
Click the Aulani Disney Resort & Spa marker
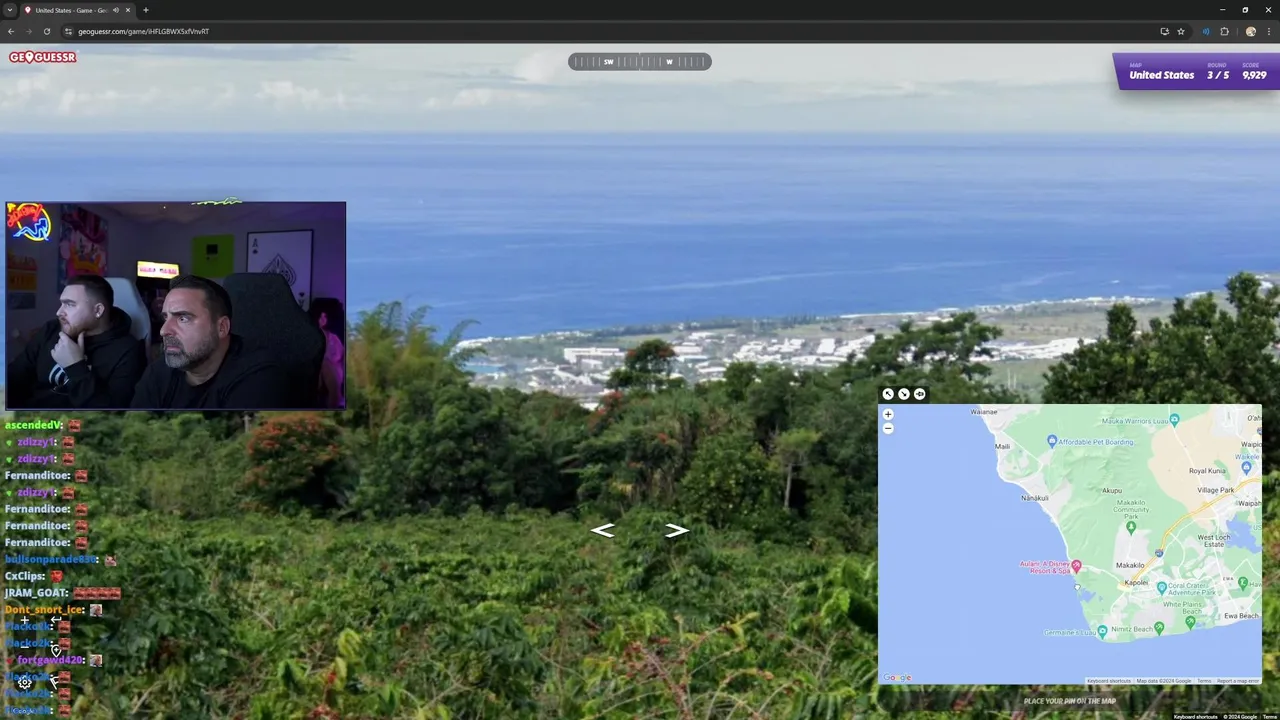coord(1076,566)
